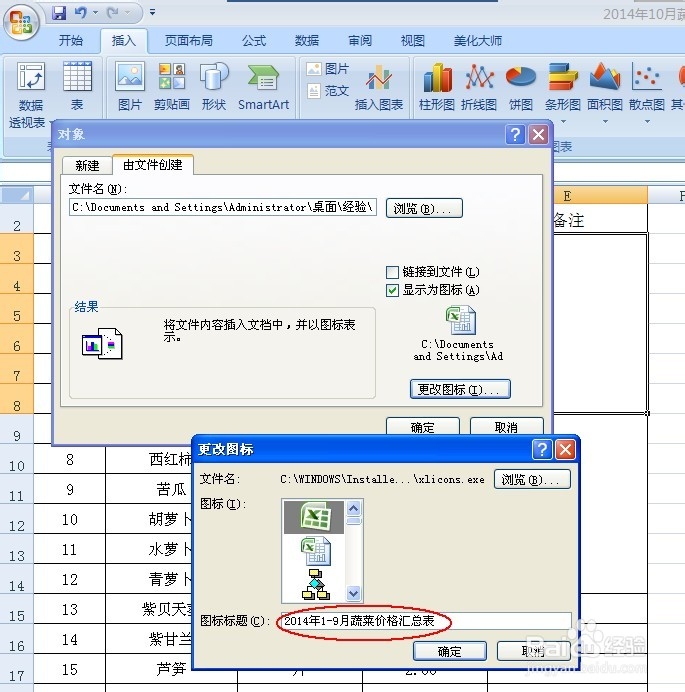Click the icon list scroll up arrow
Image resolution: width=685 pixels, height=692 pixels.
point(354,508)
